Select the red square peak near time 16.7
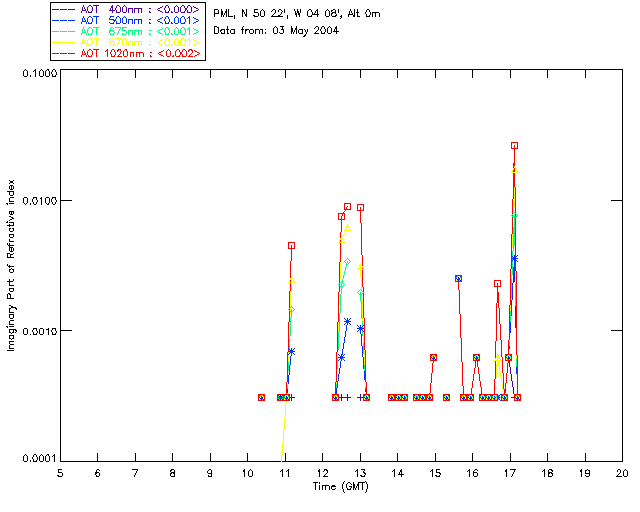 497,283
